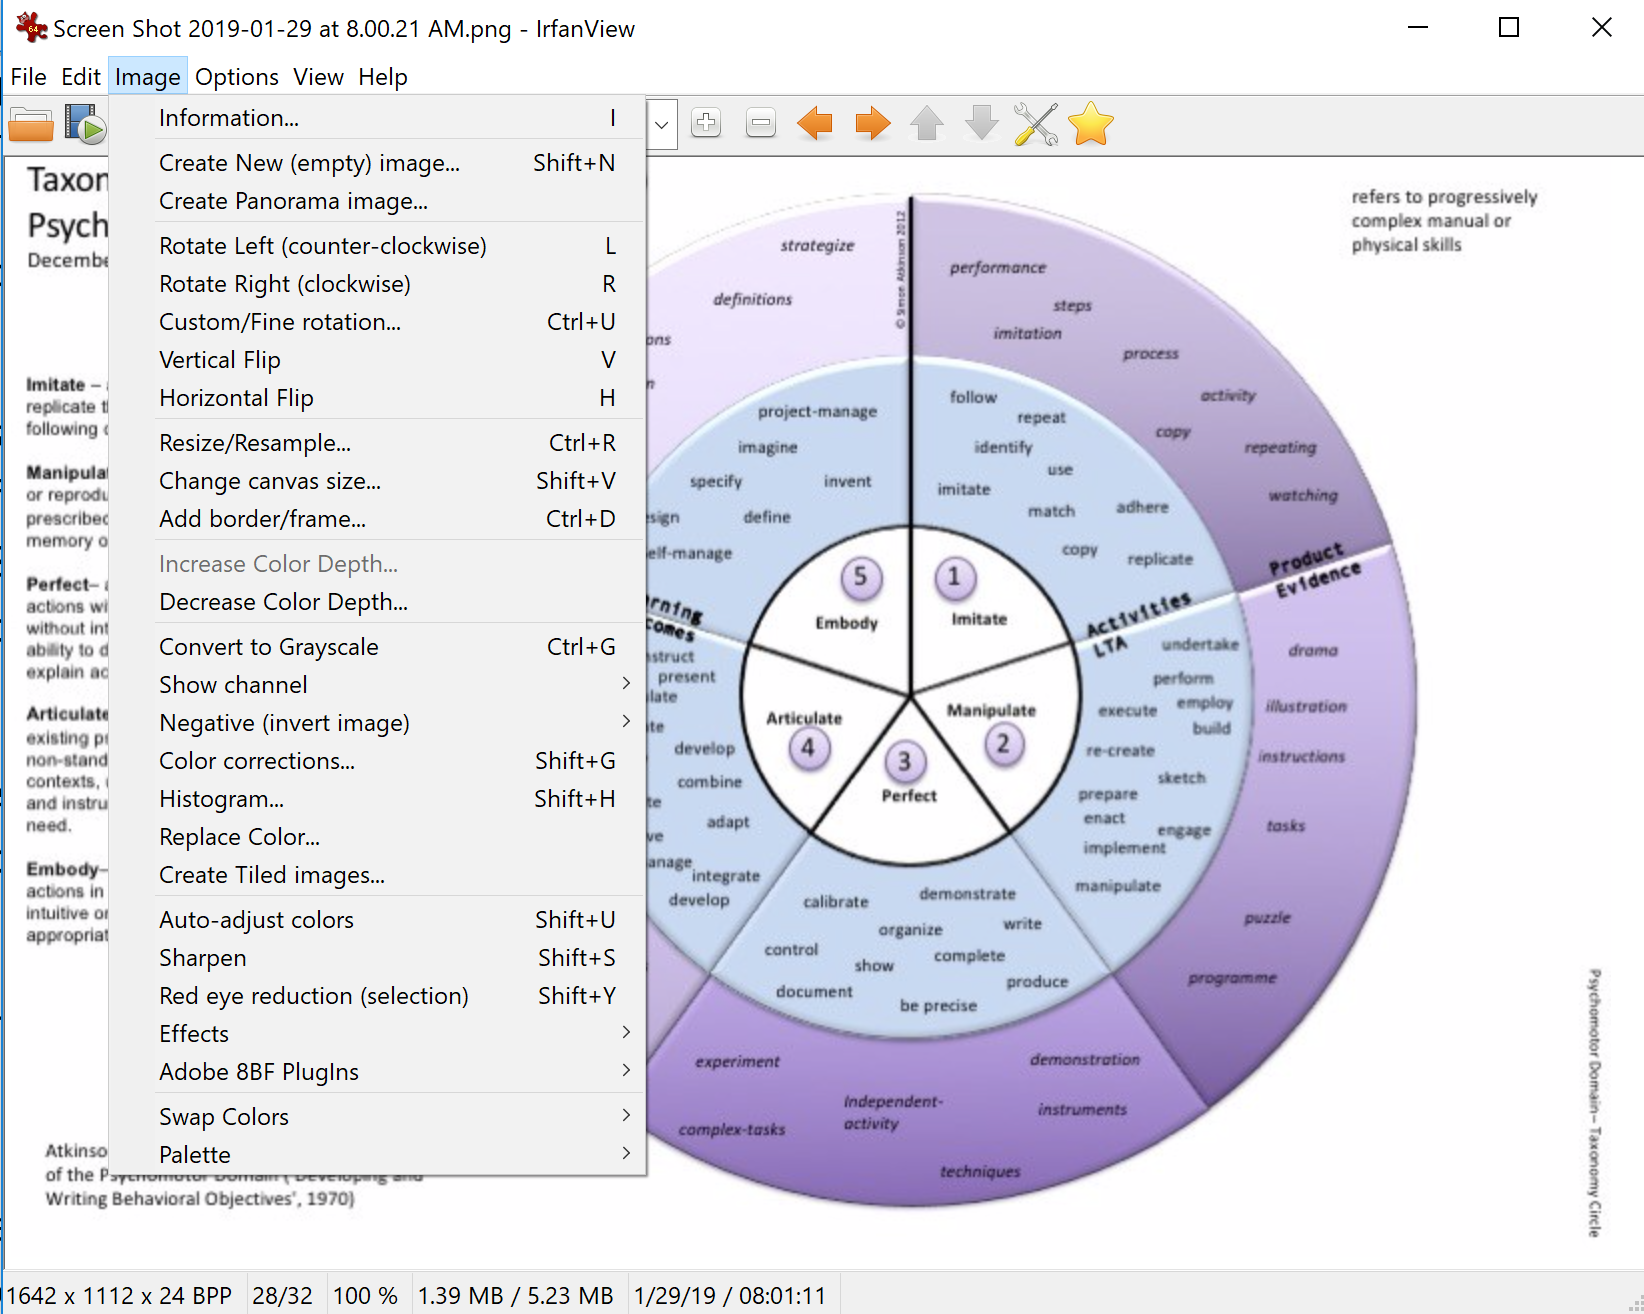Click the yellow star toolbar icon
1644x1314 pixels.
1091,124
